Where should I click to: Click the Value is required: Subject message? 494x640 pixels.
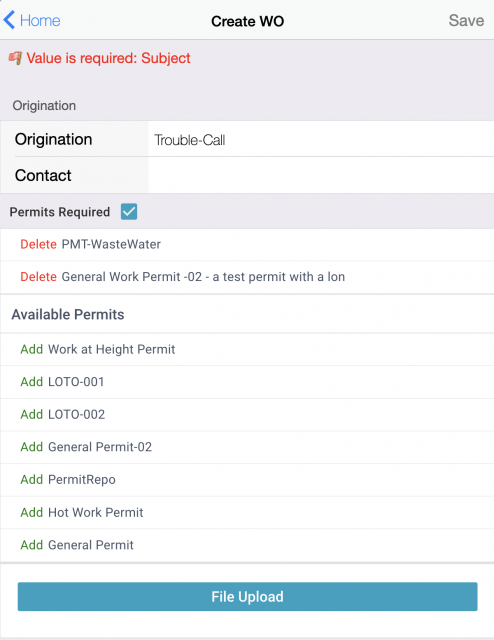[x=108, y=58]
